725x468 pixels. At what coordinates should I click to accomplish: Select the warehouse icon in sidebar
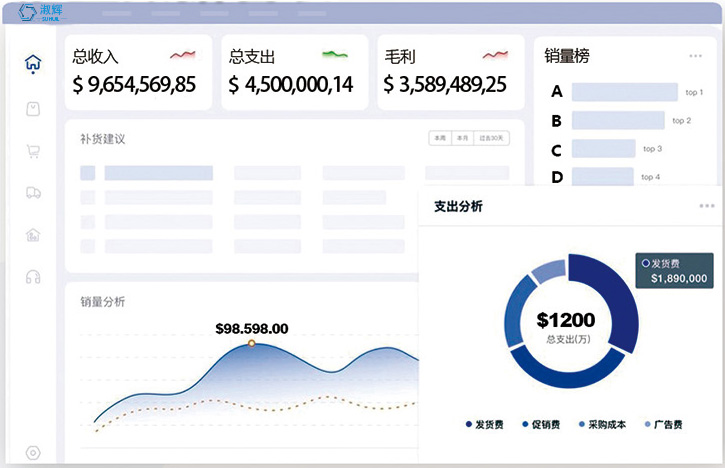click(x=33, y=235)
